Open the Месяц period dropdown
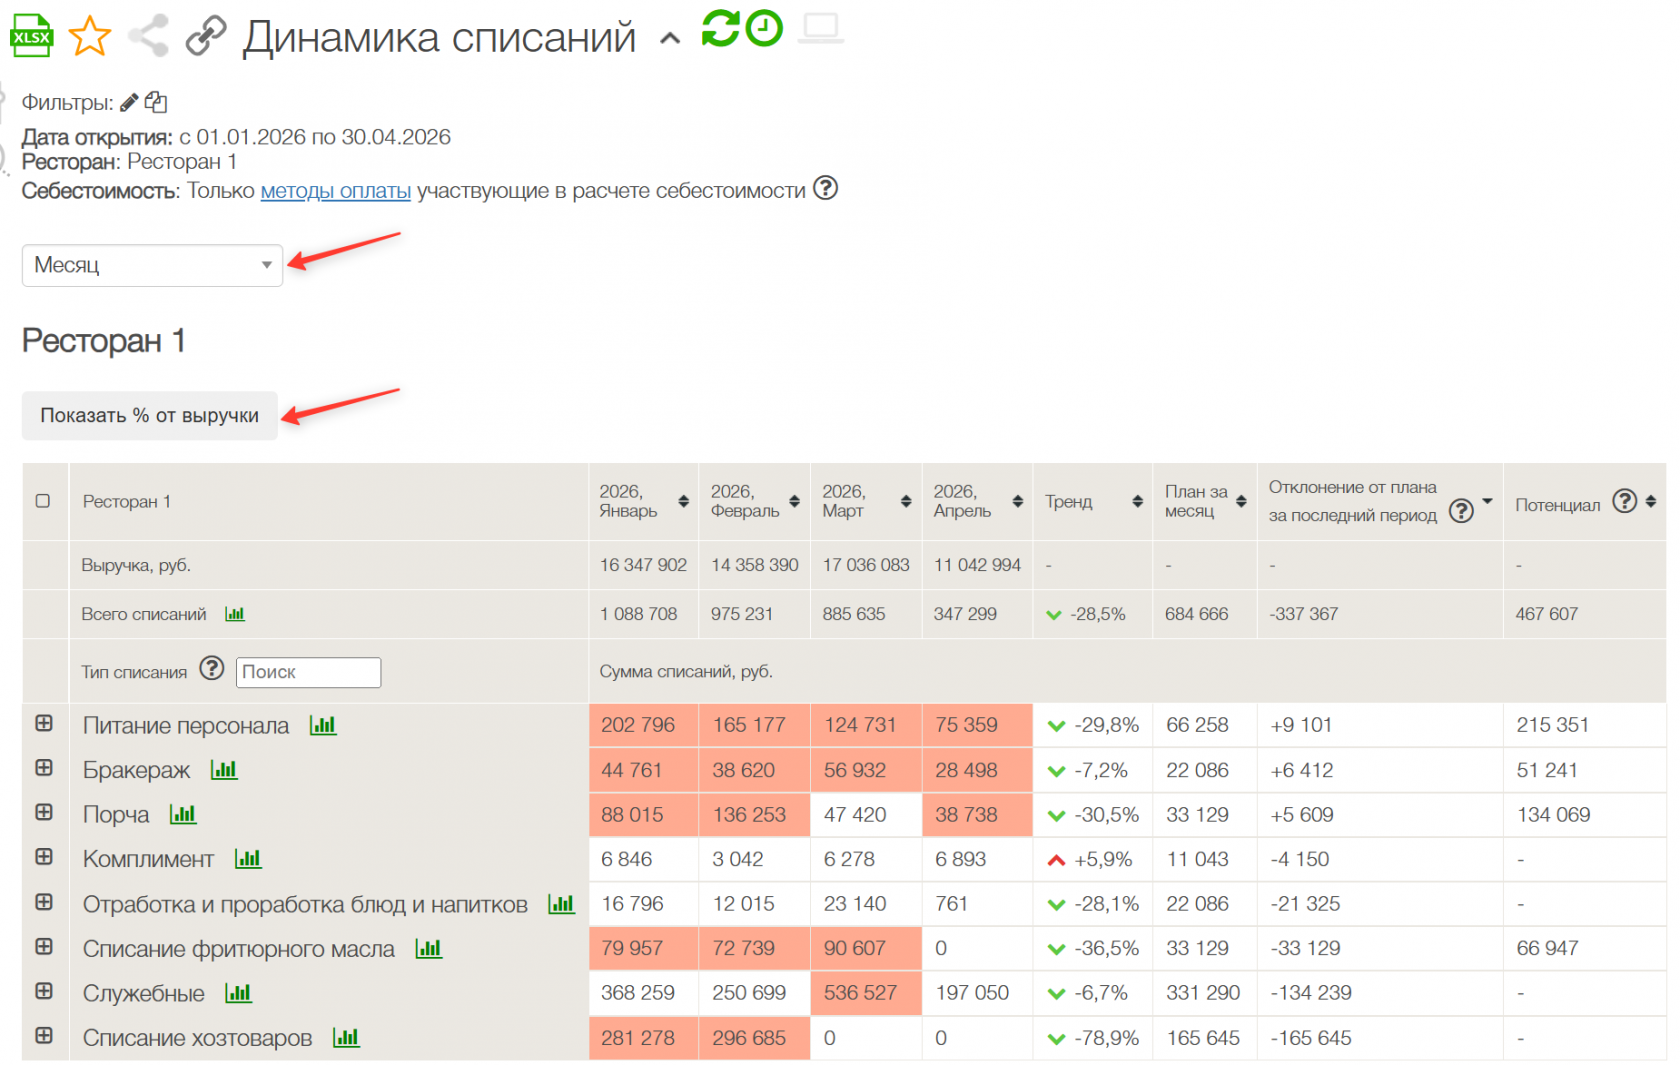This screenshot has width=1680, height=1065. (x=152, y=265)
